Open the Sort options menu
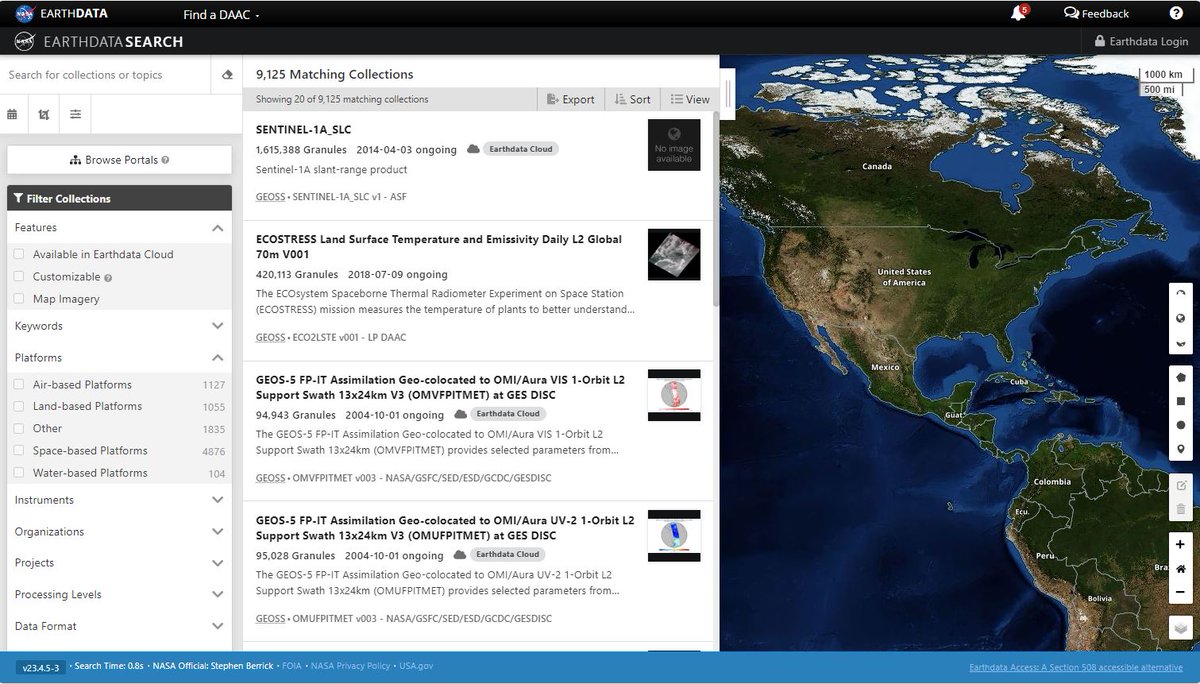 click(633, 99)
